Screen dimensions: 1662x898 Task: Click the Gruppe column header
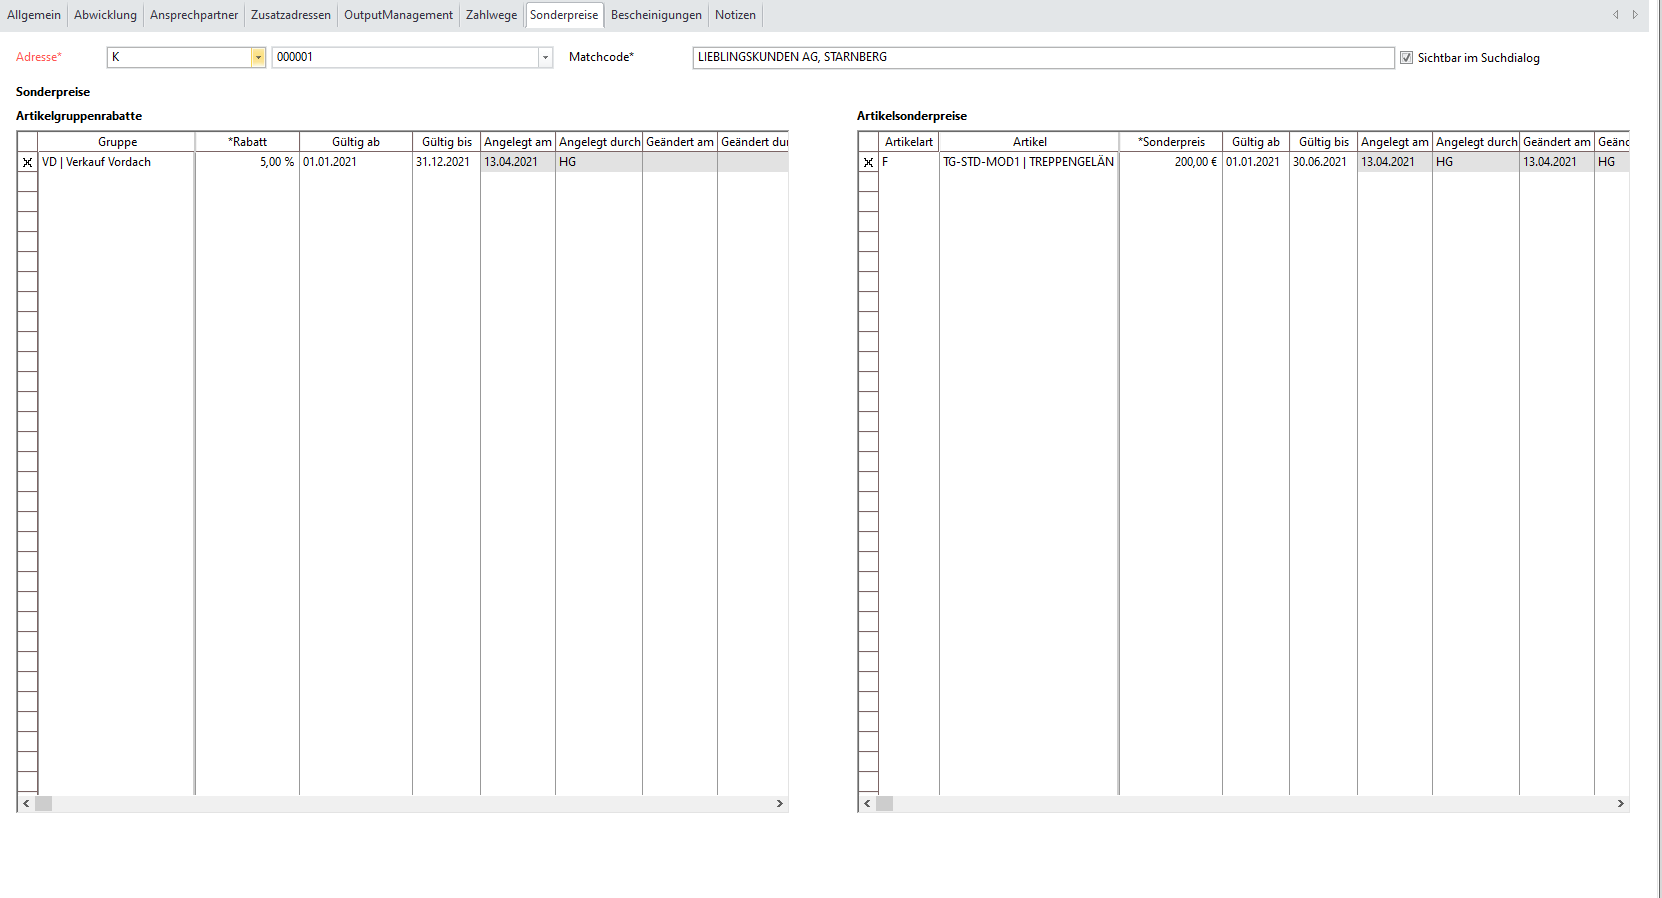click(x=117, y=142)
